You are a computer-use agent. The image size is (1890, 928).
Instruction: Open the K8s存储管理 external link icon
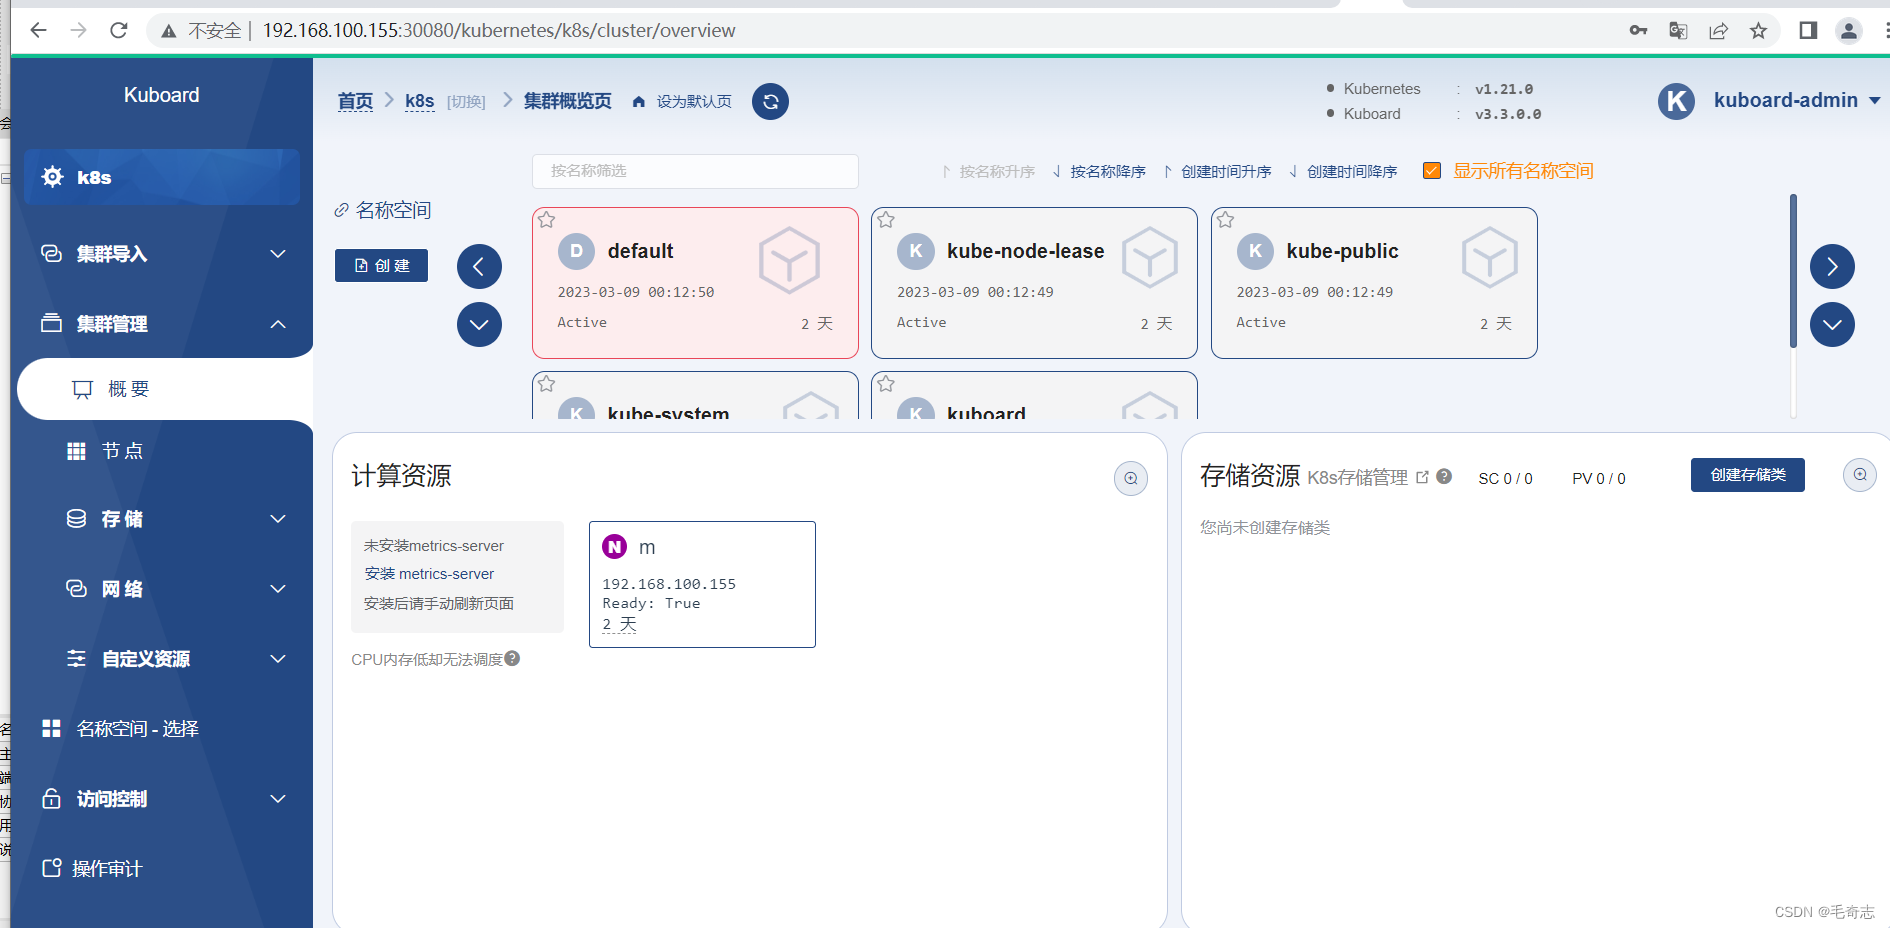(x=1423, y=477)
